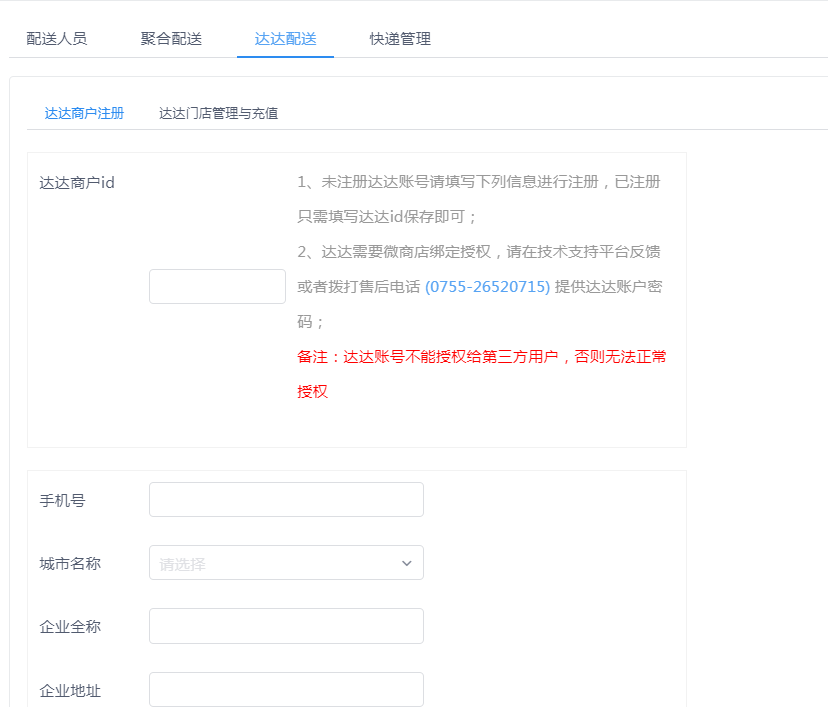The height and width of the screenshot is (707, 828).
Task: Switch to 达达门店管理与充值 sub-tab
Action: (219, 113)
